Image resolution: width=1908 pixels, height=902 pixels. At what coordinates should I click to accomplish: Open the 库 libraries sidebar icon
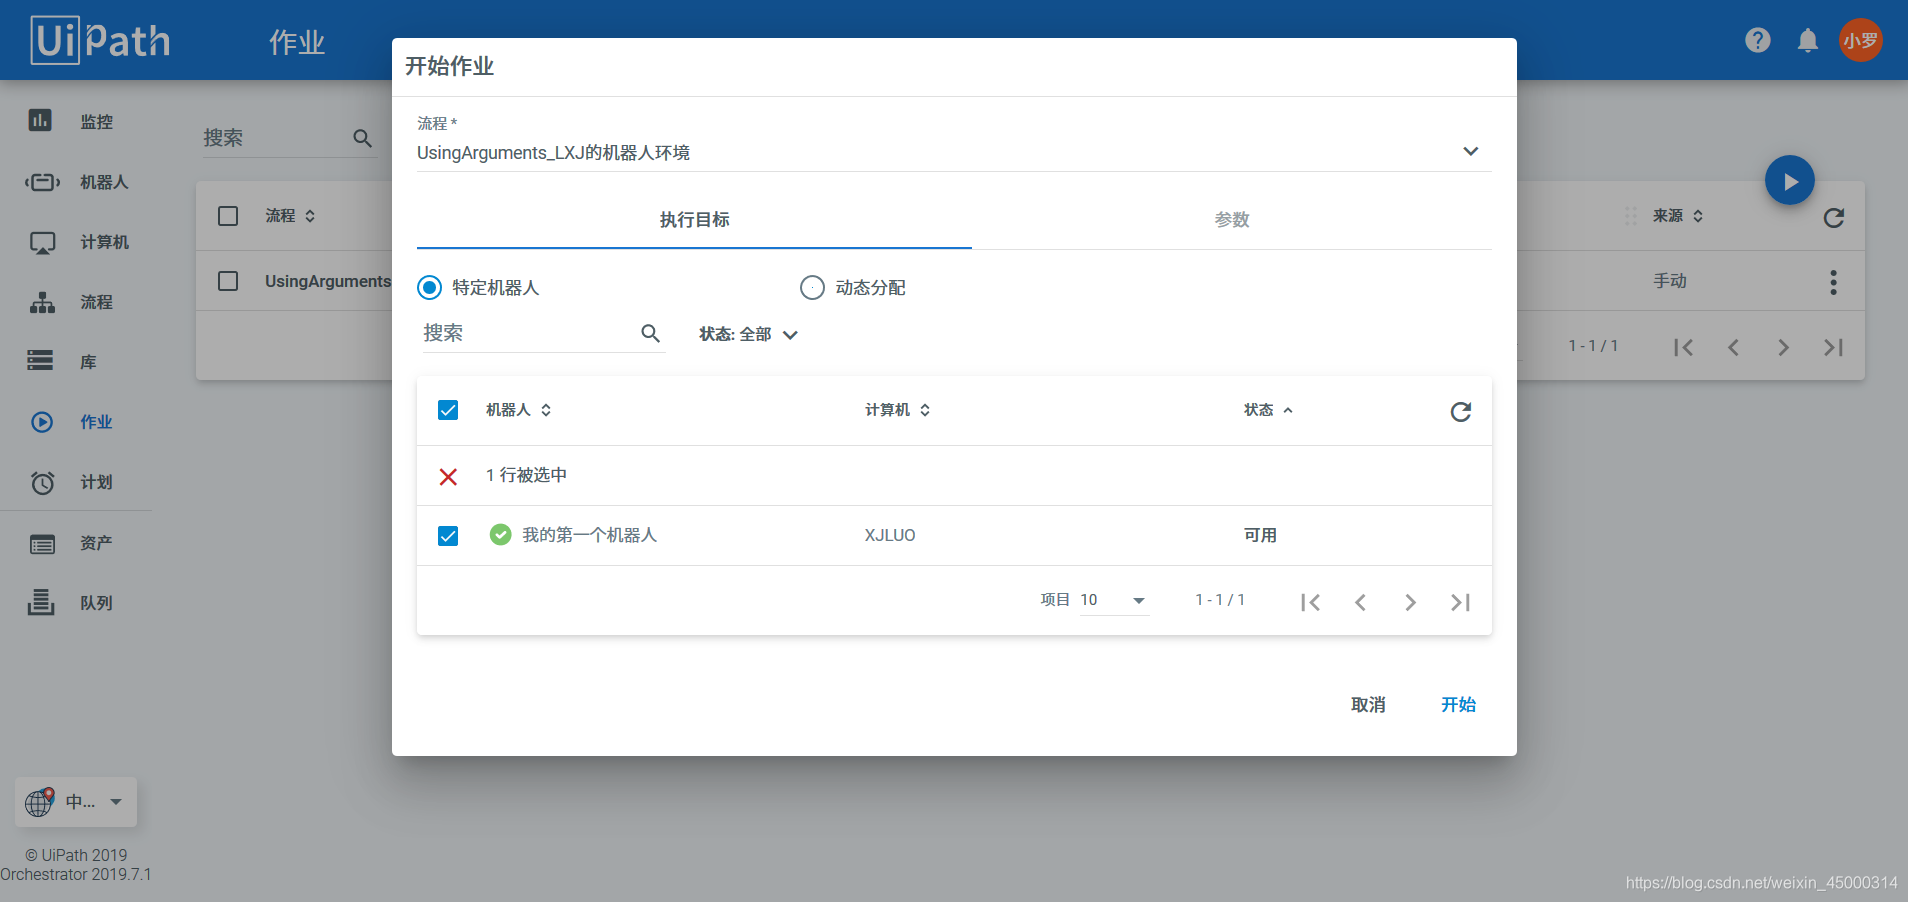(40, 361)
